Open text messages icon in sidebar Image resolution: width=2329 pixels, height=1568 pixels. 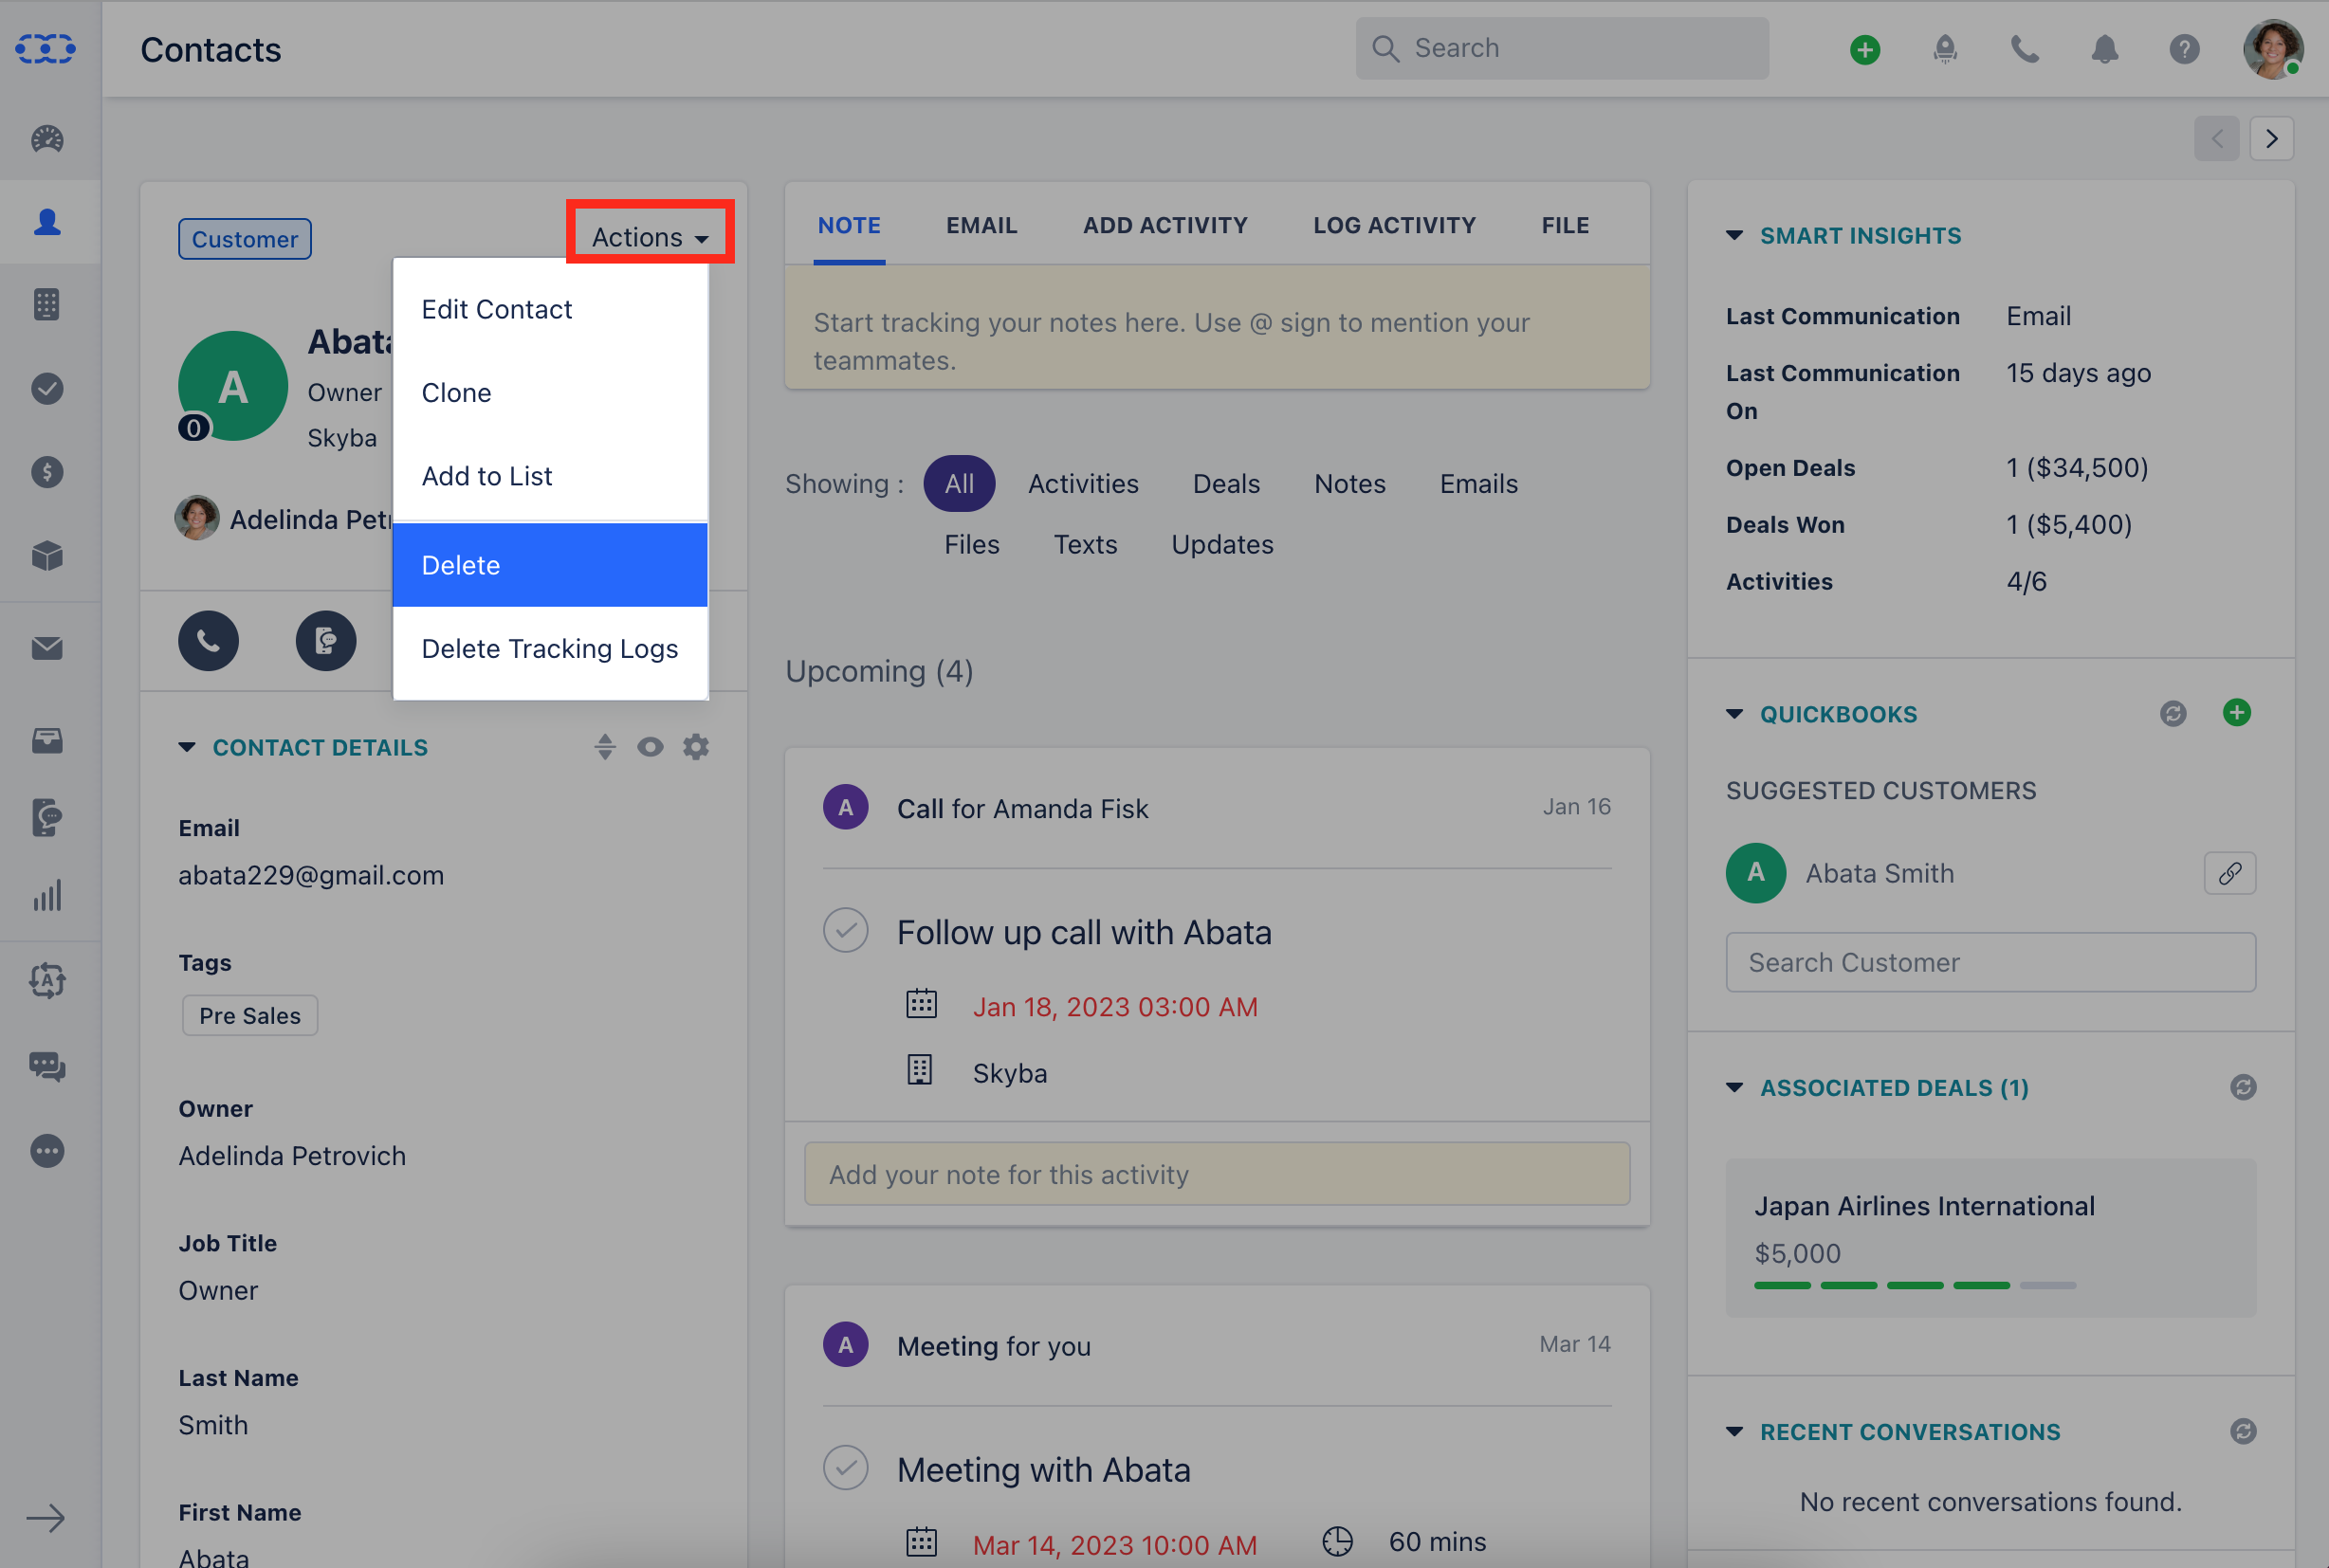(x=47, y=817)
